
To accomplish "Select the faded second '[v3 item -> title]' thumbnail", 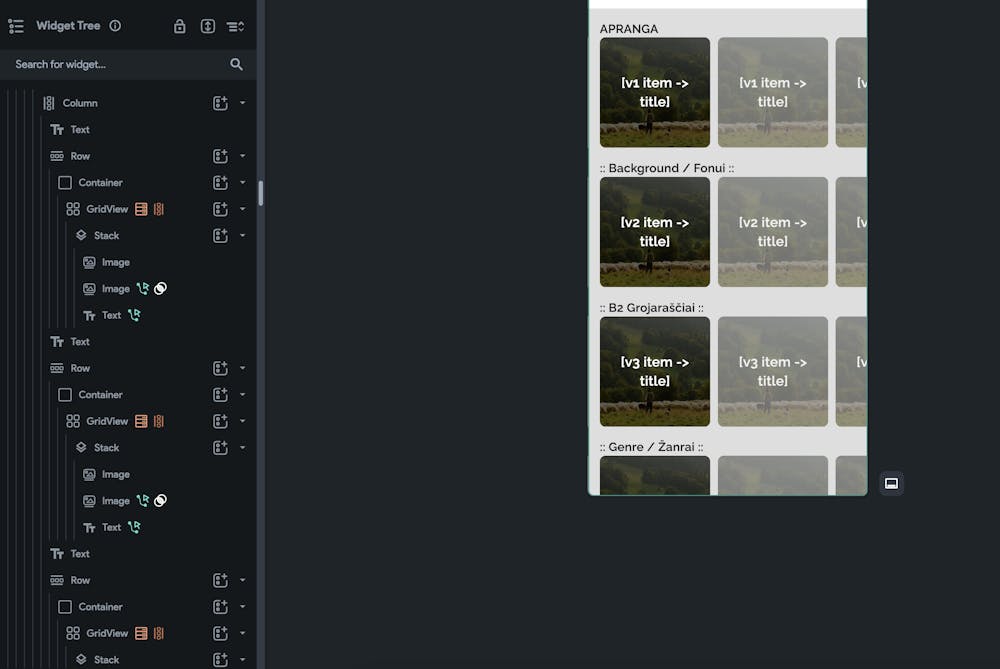I will (772, 372).
